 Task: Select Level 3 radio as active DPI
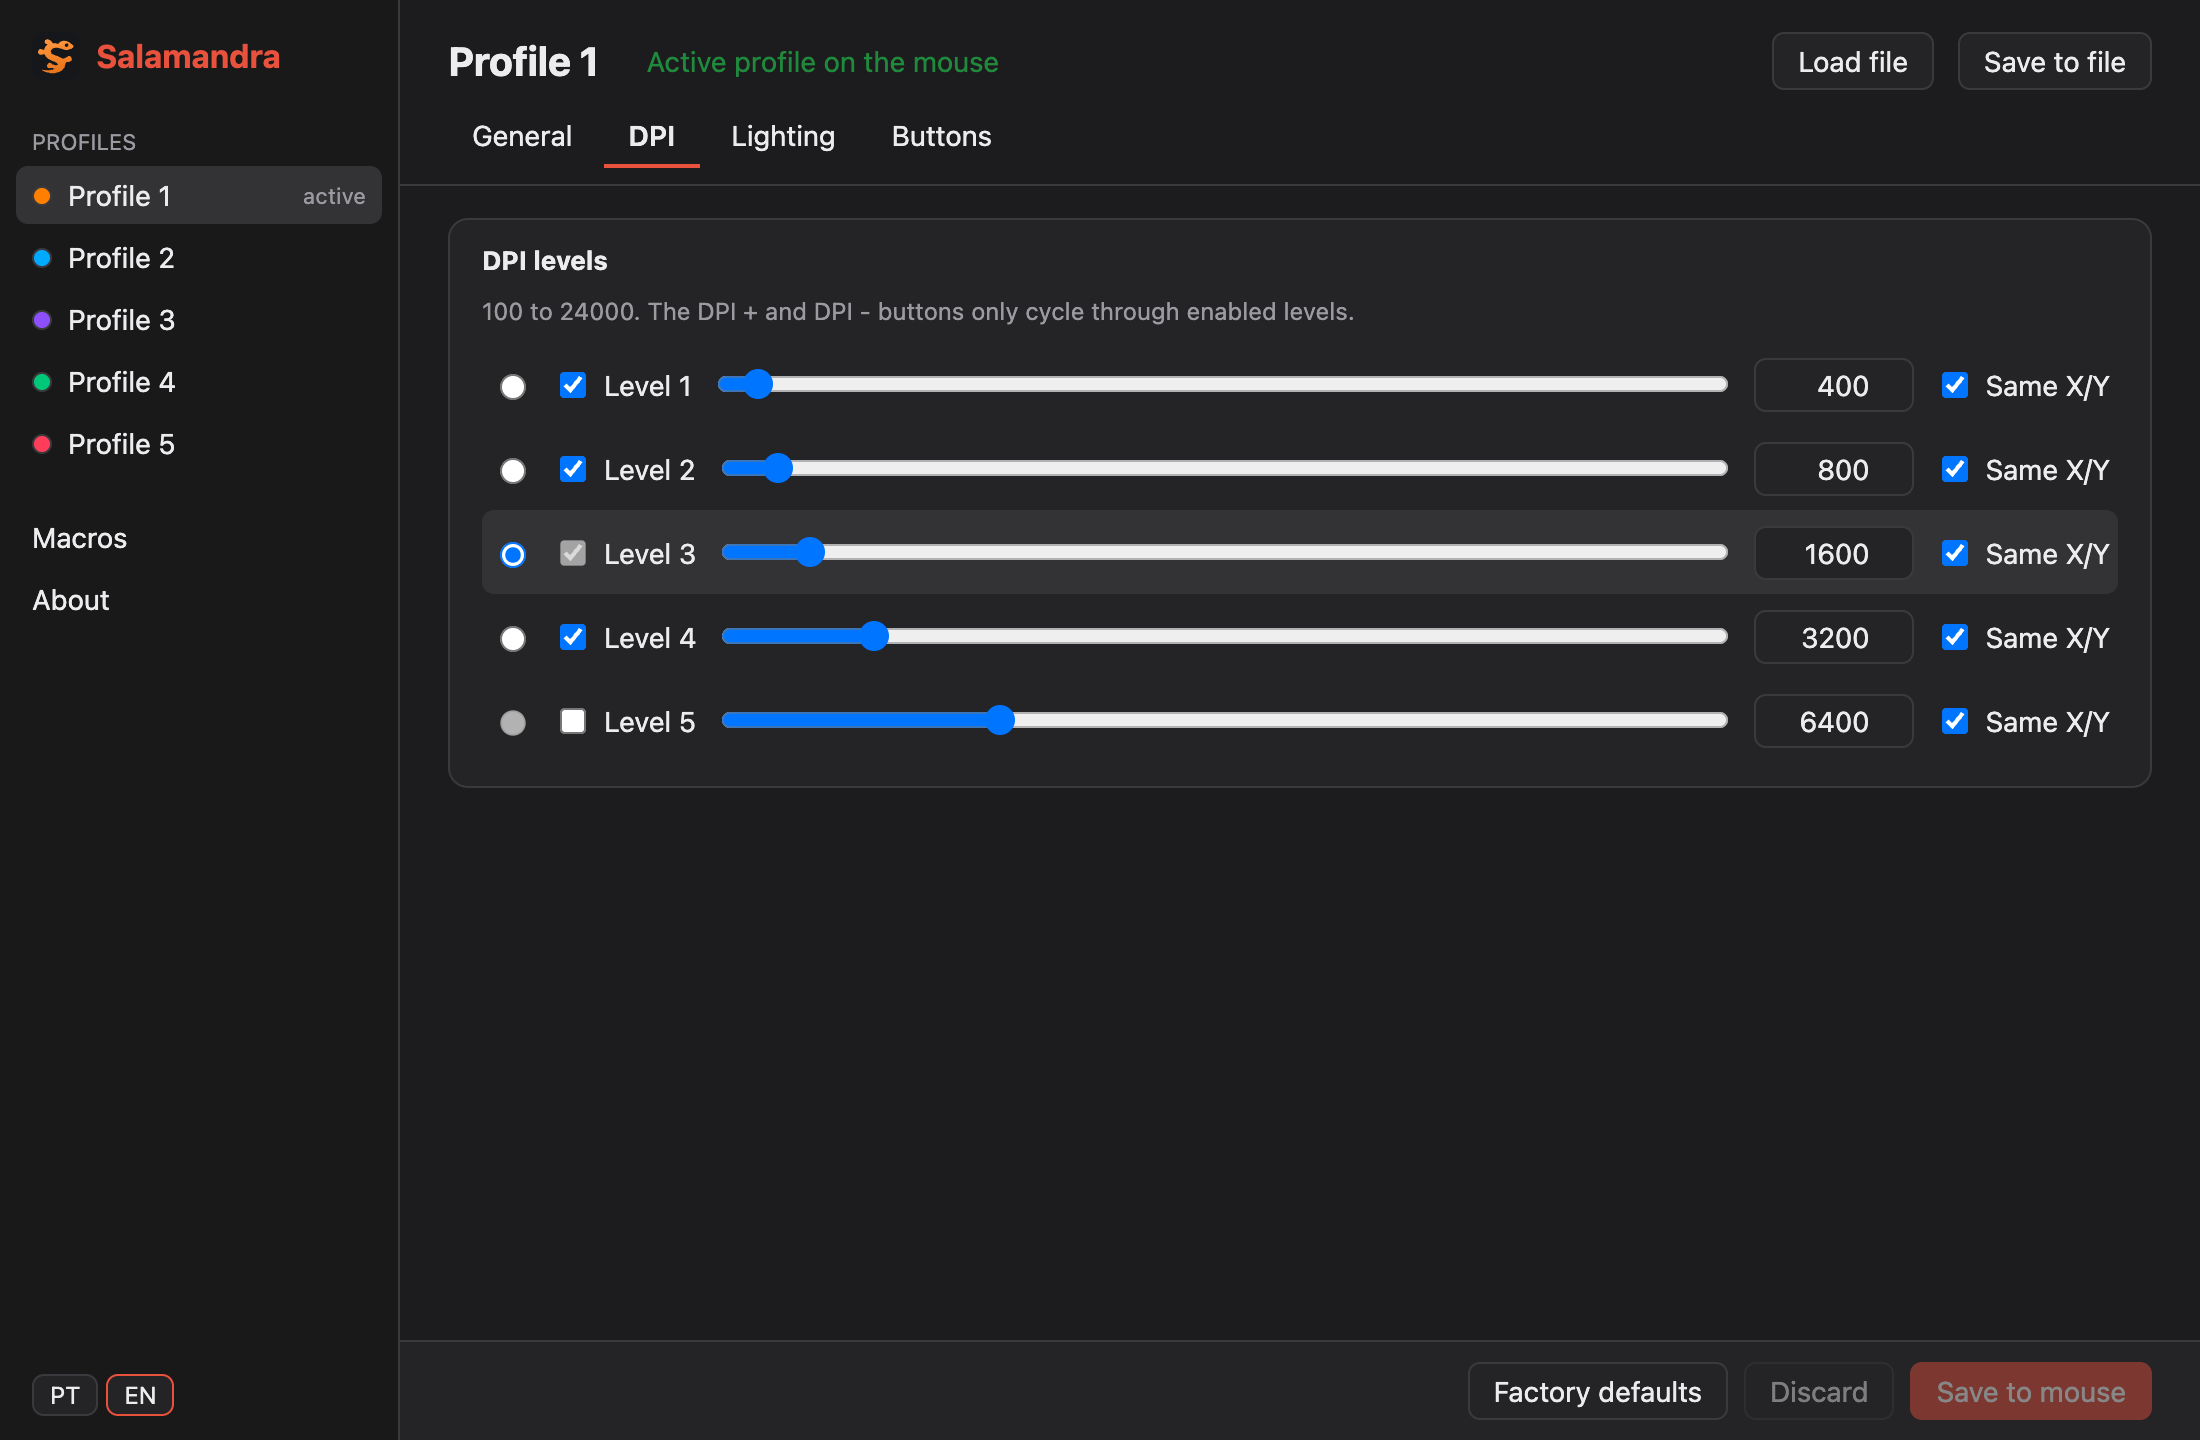pyautogui.click(x=513, y=554)
